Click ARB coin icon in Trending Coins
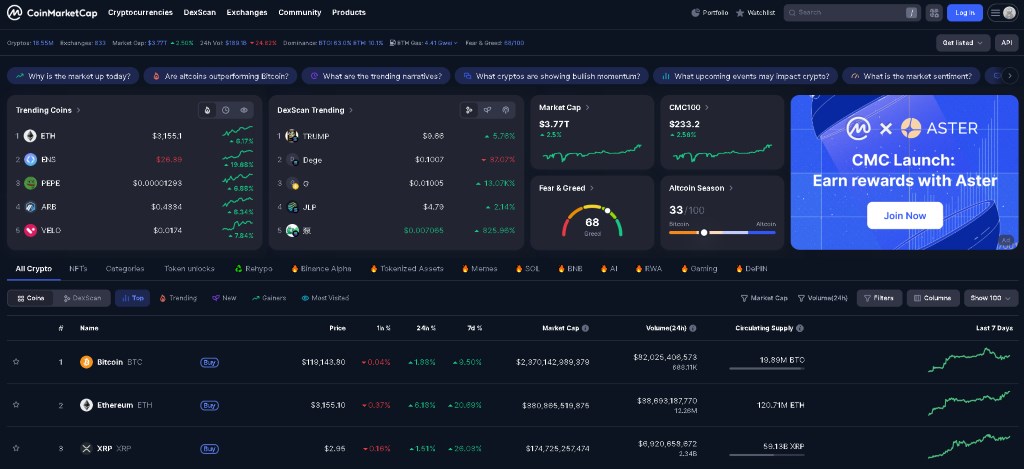 pos(30,206)
